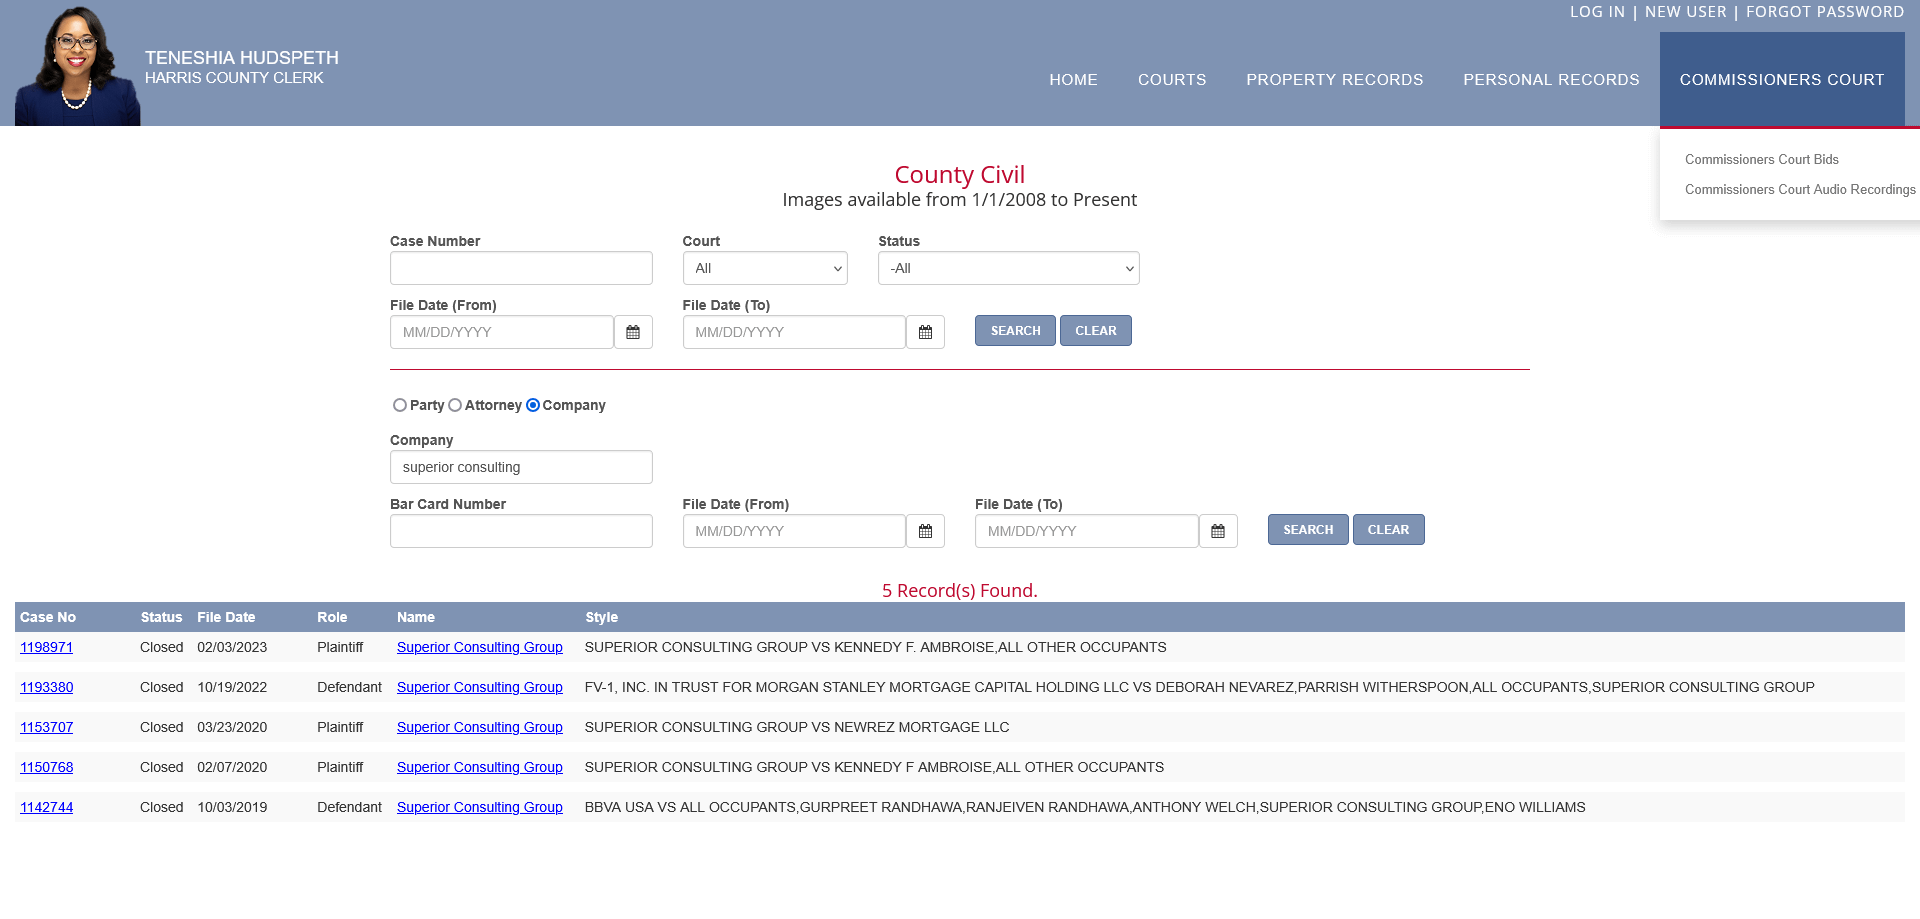The image size is (1920, 919).
Task: Select file date 10/19/2022 cell
Action: 232,687
